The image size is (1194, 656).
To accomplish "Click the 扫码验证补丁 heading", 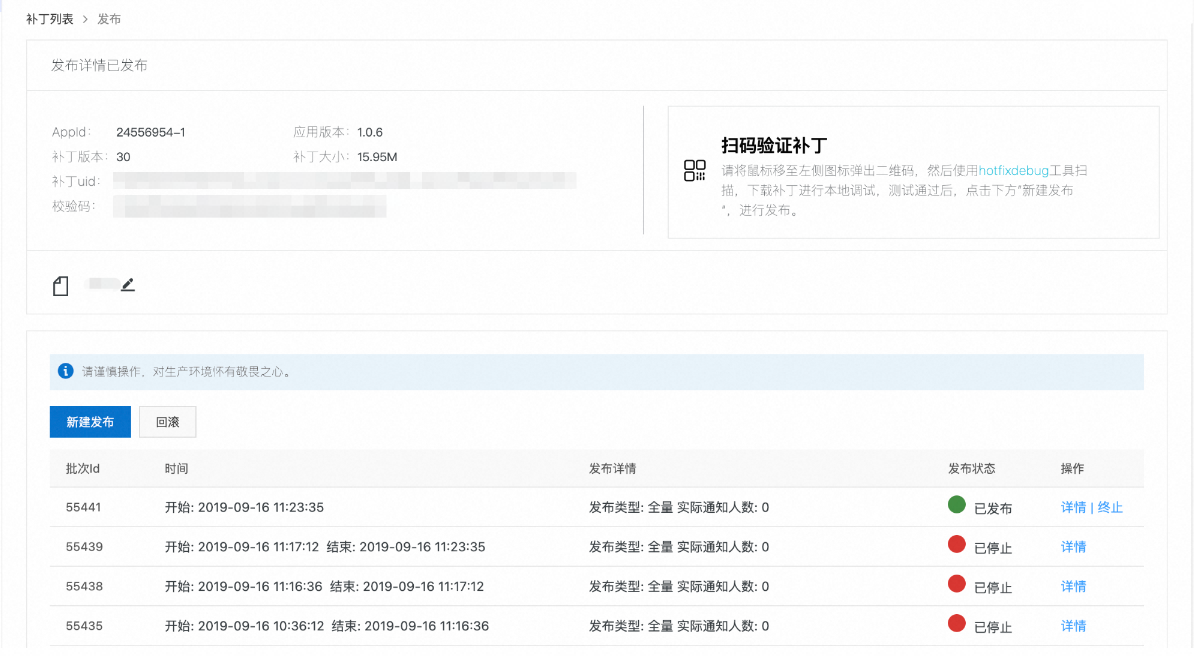I will pyautogui.click(x=774, y=146).
